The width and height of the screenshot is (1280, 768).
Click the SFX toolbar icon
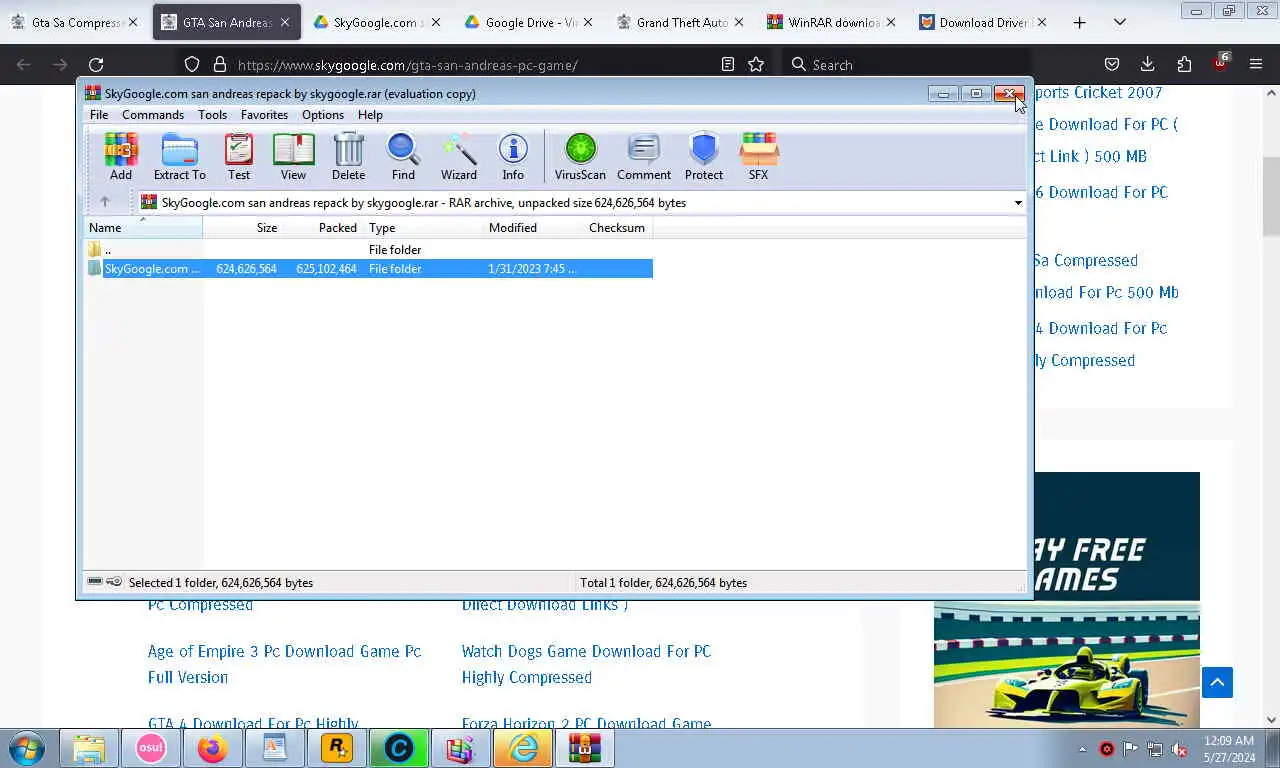coord(759,157)
